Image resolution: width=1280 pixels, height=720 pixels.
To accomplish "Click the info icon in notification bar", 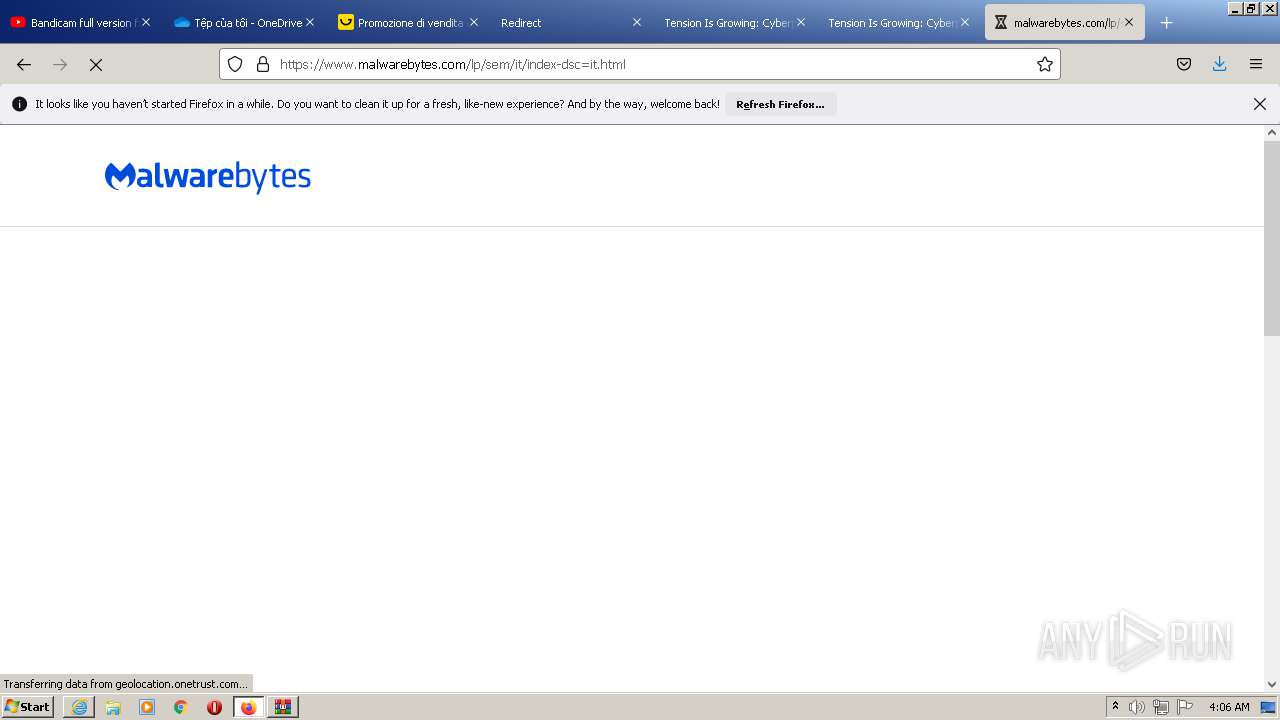I will coord(19,104).
